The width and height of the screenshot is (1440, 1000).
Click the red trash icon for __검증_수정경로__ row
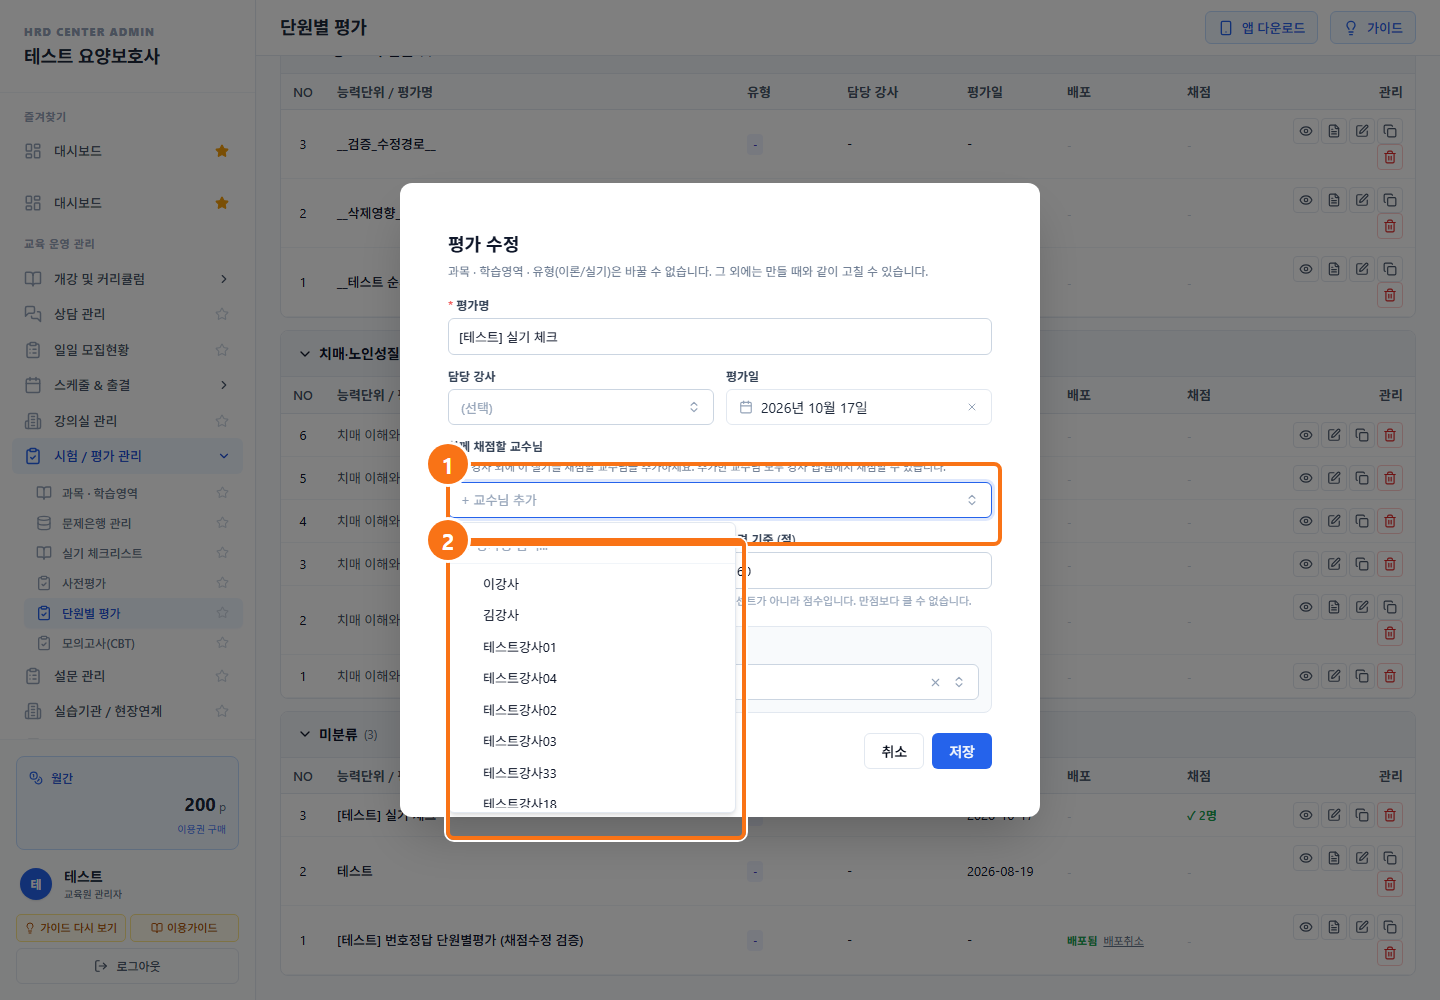[x=1390, y=157]
